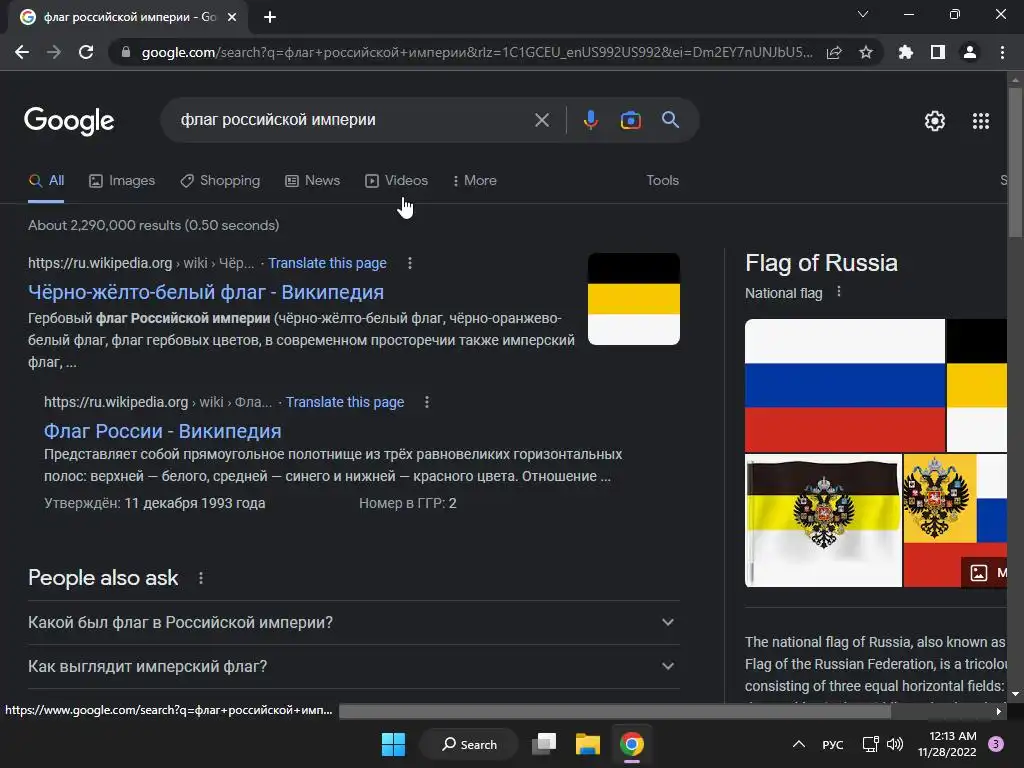
Task: Expand Какой был флаг в Российской империи
Action: [353, 622]
